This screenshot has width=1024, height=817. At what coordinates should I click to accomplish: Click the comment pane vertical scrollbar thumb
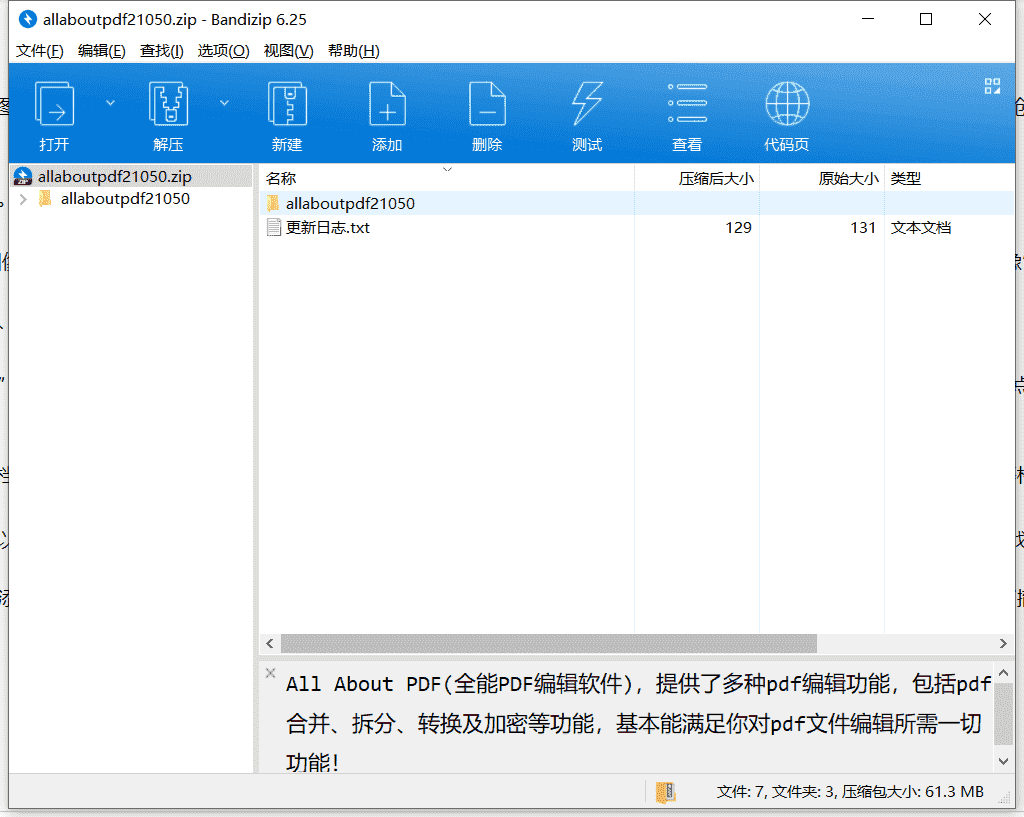coord(1003,713)
